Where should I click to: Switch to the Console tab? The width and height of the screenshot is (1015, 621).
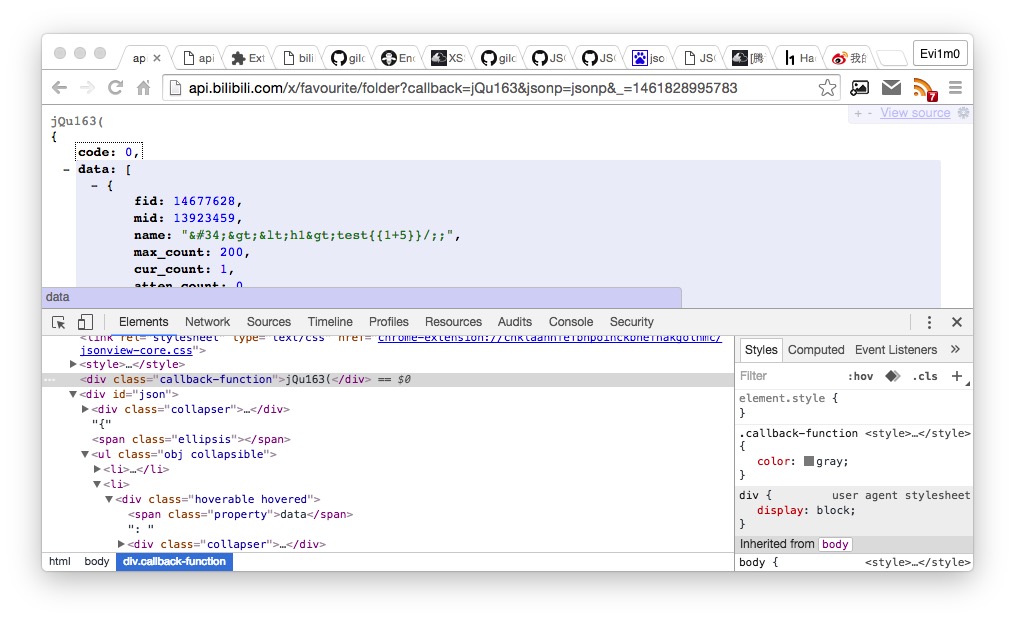click(570, 322)
